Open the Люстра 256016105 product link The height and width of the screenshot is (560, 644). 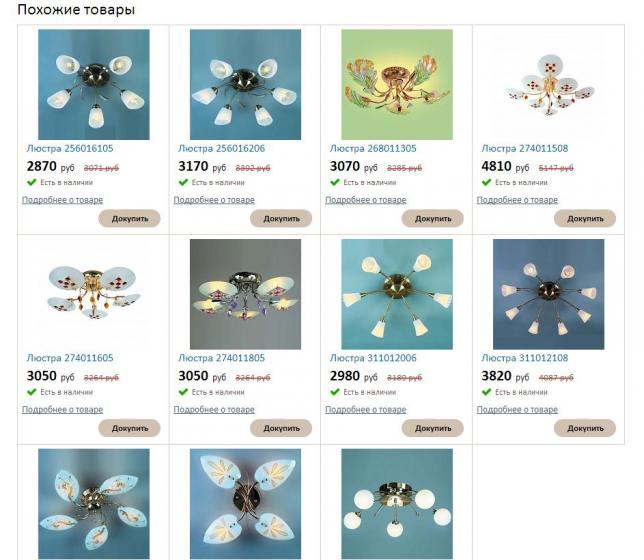tap(70, 148)
